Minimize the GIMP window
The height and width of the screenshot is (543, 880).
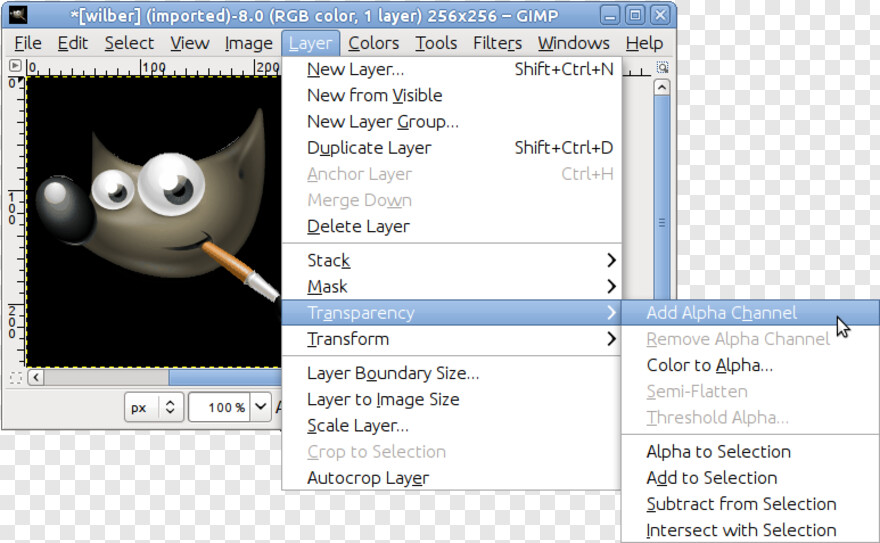[x=610, y=15]
